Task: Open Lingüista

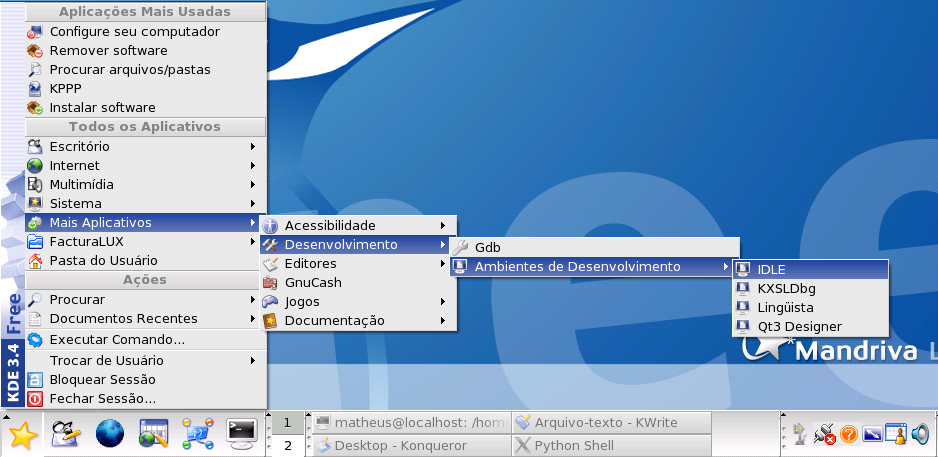Action: pyautogui.click(x=810, y=308)
